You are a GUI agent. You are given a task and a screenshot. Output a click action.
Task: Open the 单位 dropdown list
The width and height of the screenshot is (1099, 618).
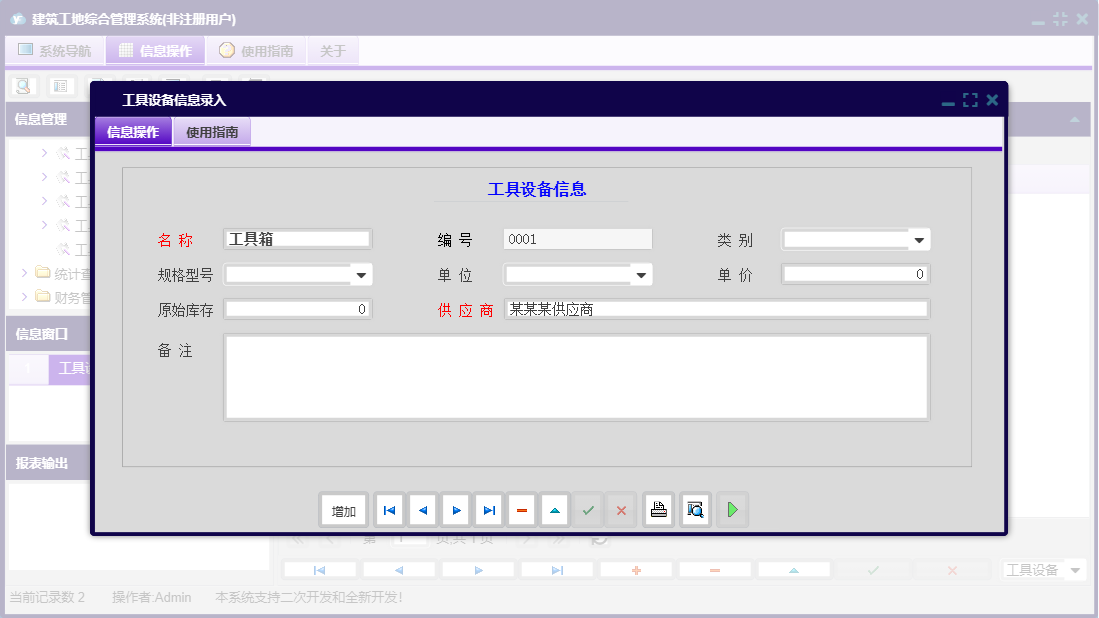tap(638, 274)
